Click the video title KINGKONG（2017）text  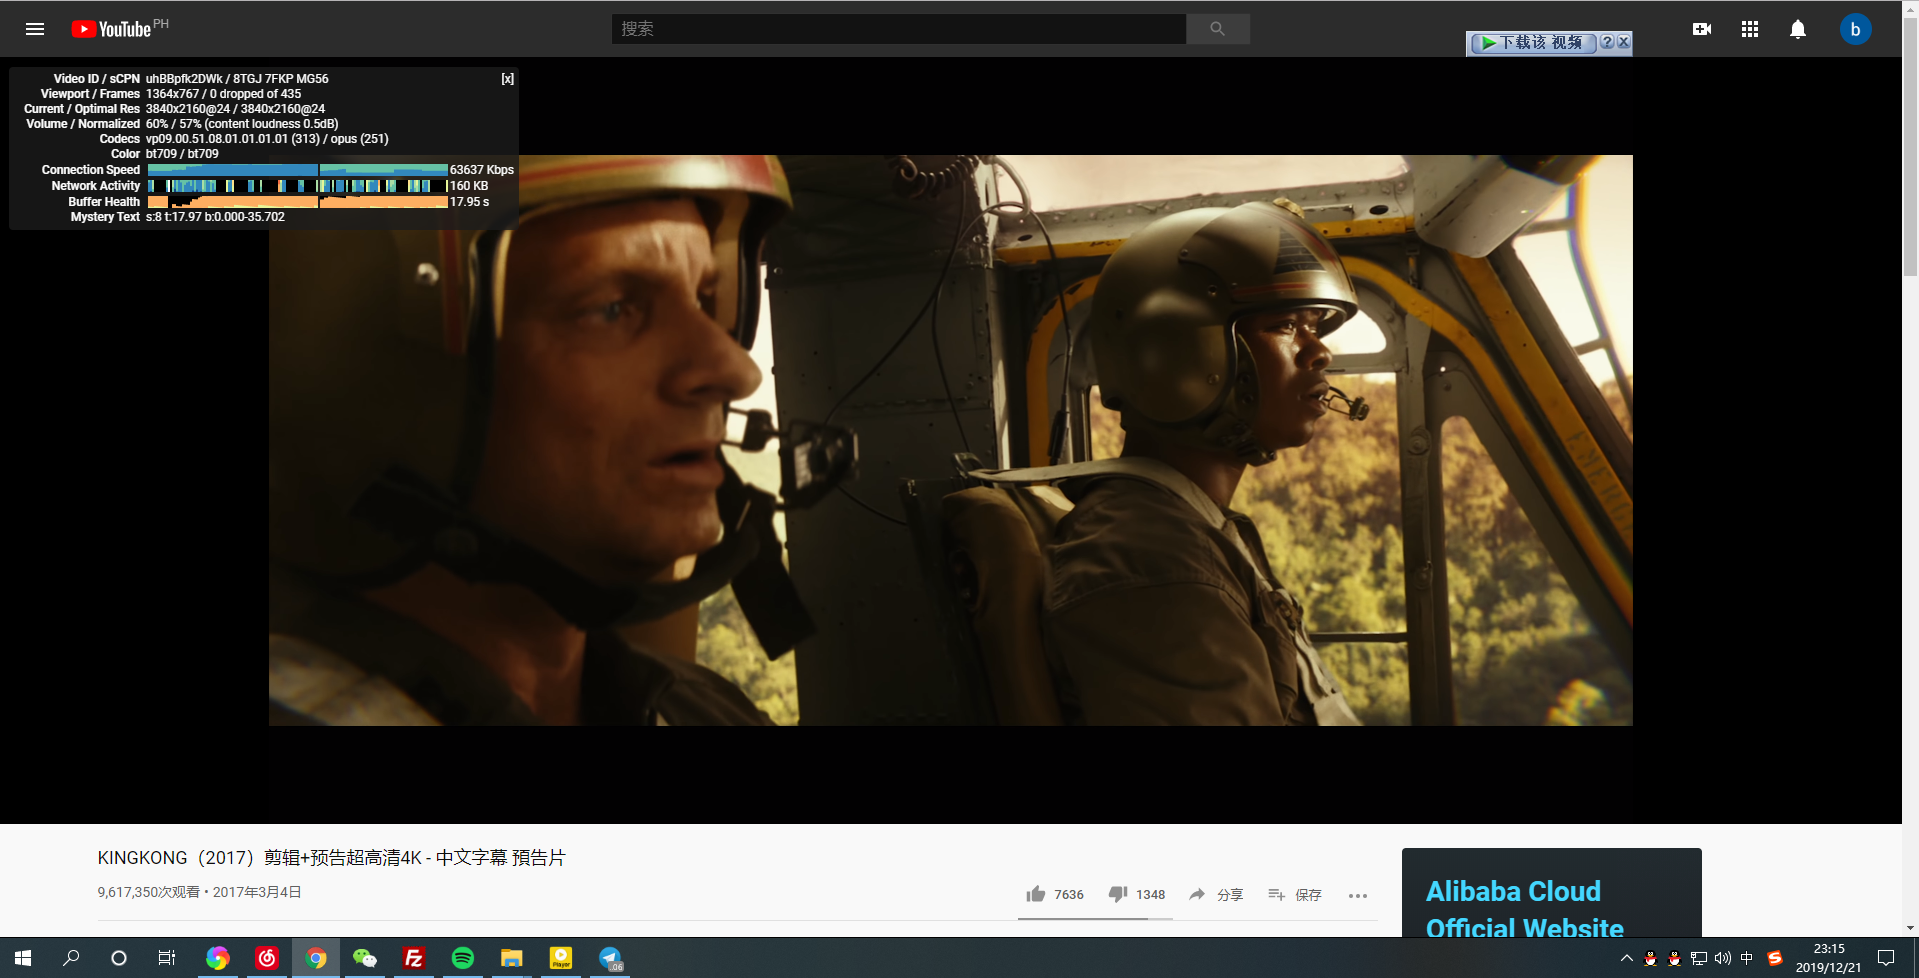(331, 858)
